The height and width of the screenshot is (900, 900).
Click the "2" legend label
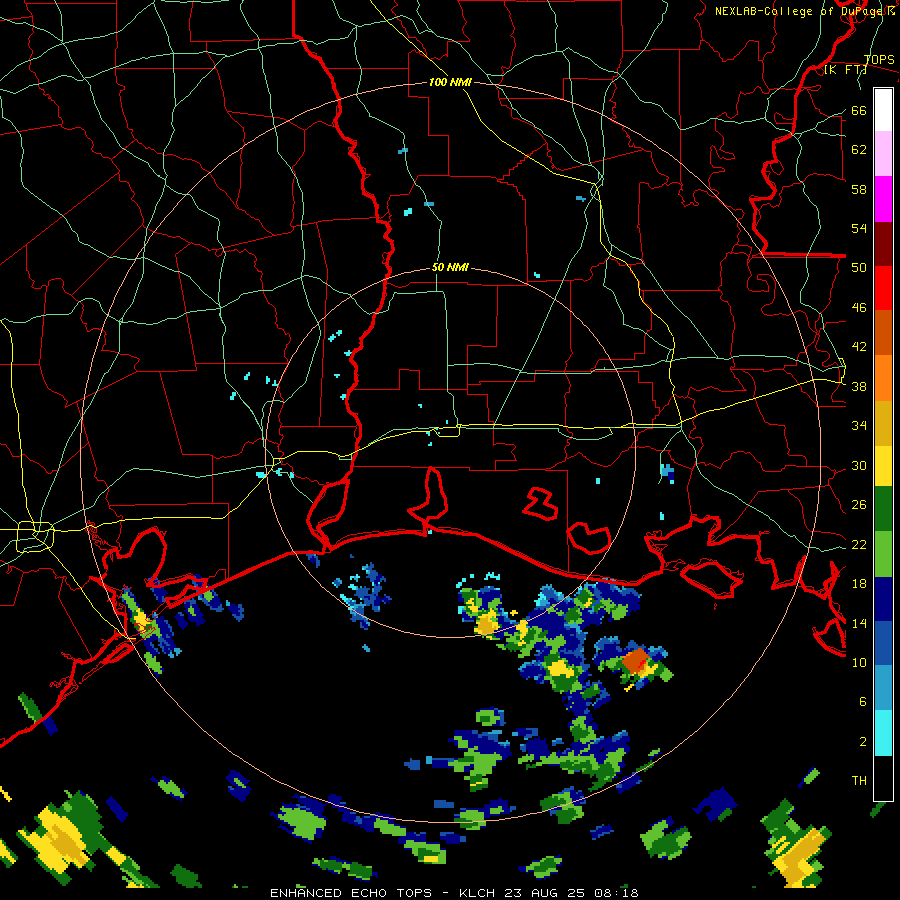(x=862, y=741)
